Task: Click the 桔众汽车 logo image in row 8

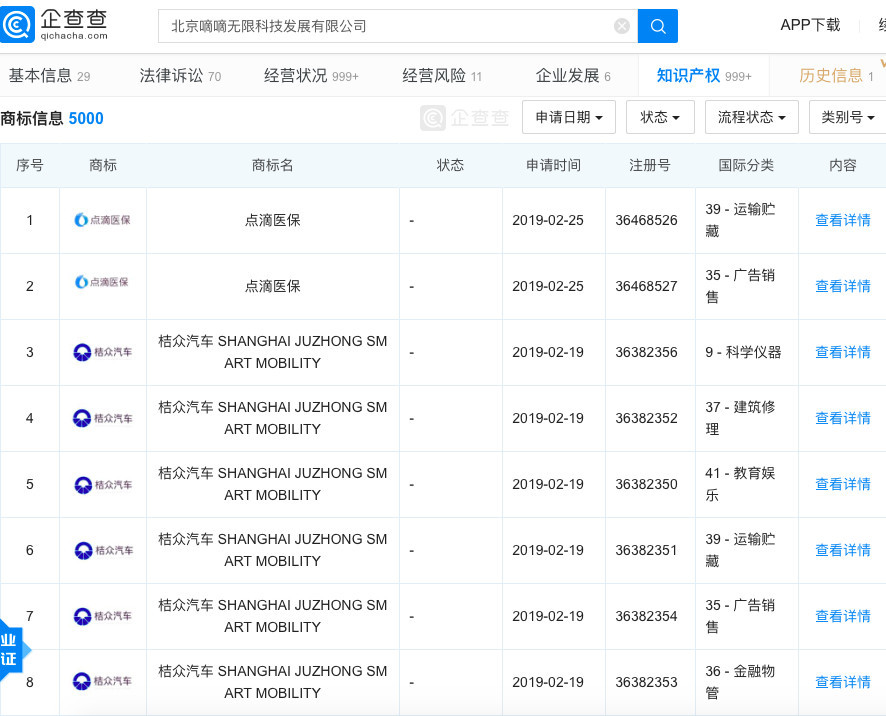Action: [103, 682]
